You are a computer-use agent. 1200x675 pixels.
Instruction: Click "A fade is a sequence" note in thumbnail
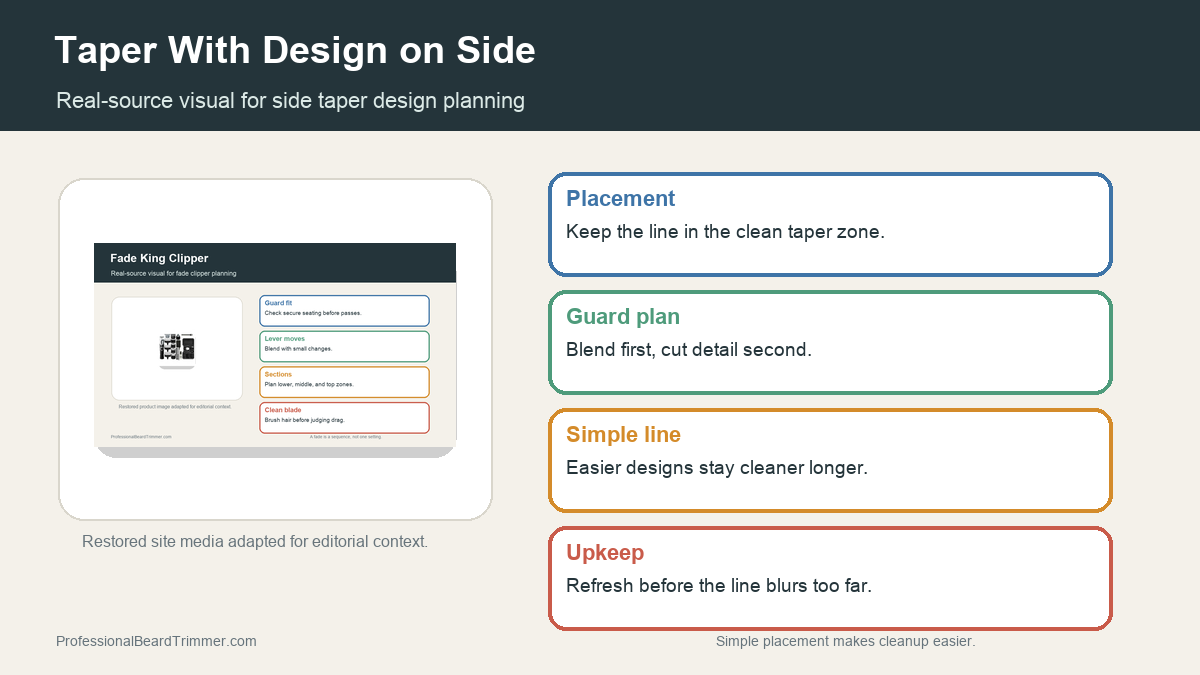345,437
